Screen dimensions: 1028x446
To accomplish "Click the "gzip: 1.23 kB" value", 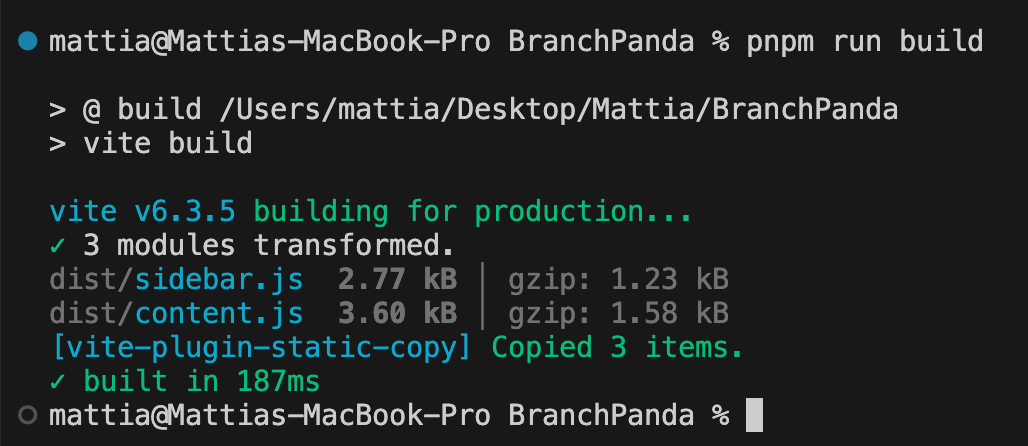I will pos(617,279).
